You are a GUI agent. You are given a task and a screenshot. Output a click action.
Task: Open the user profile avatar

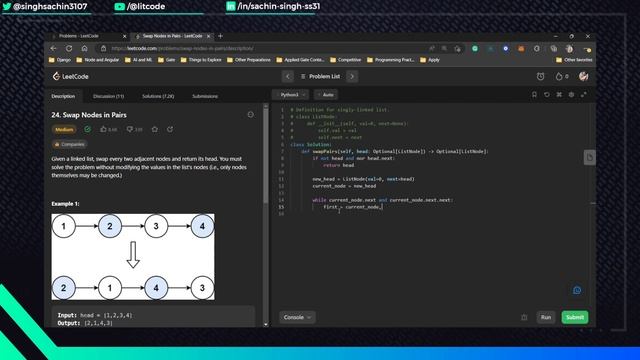pos(584,76)
